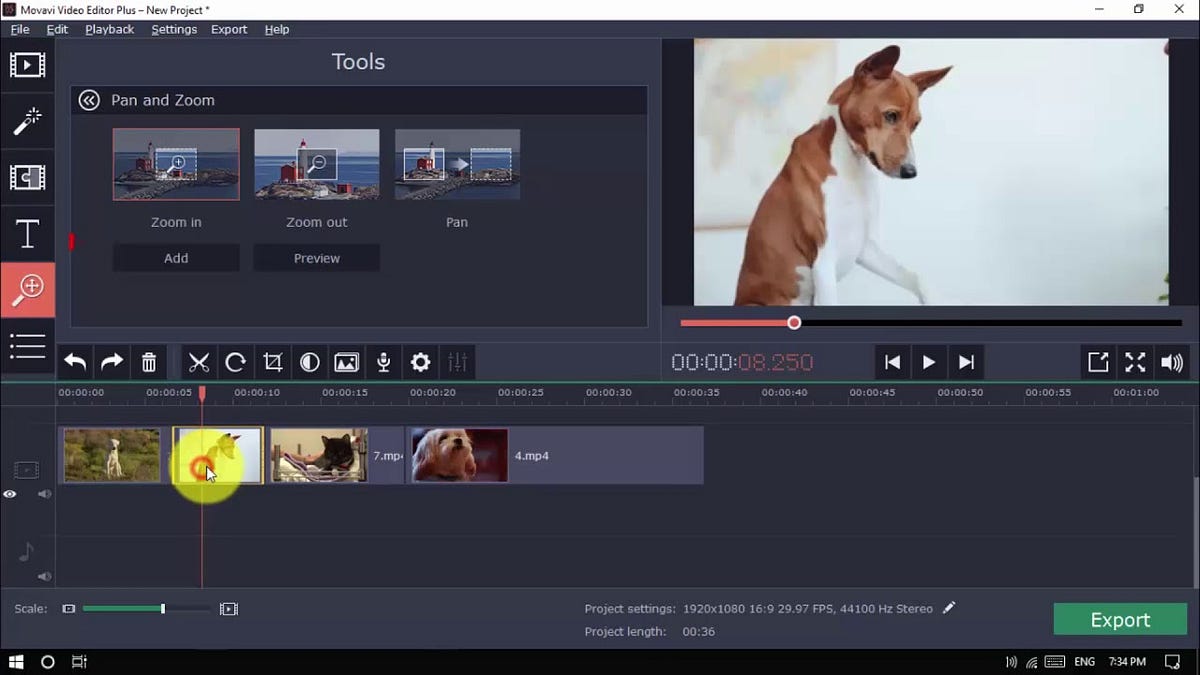
Task: Select the Crop tool
Action: (272, 362)
